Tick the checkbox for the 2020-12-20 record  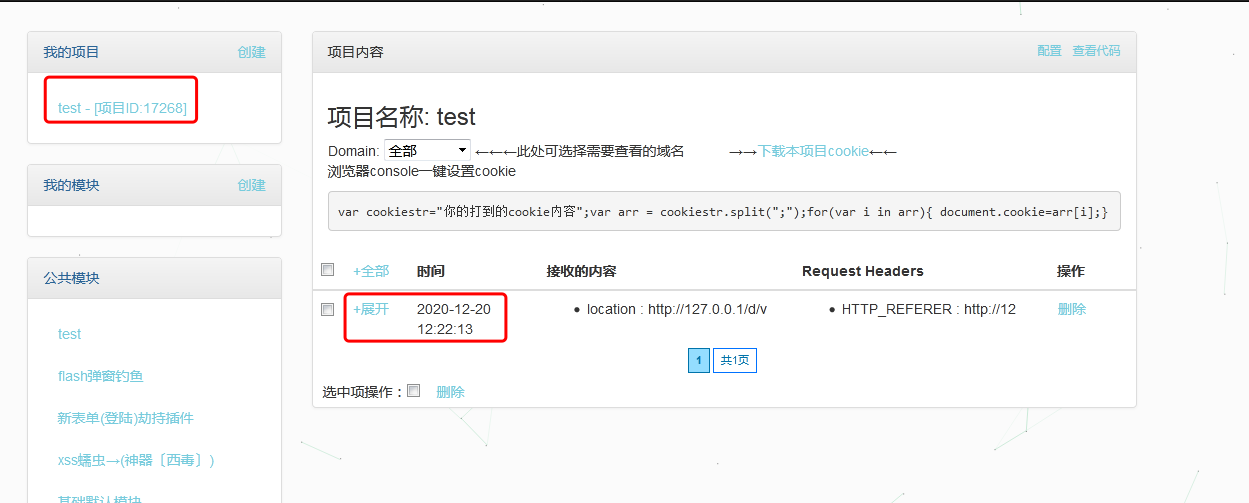tap(327, 310)
